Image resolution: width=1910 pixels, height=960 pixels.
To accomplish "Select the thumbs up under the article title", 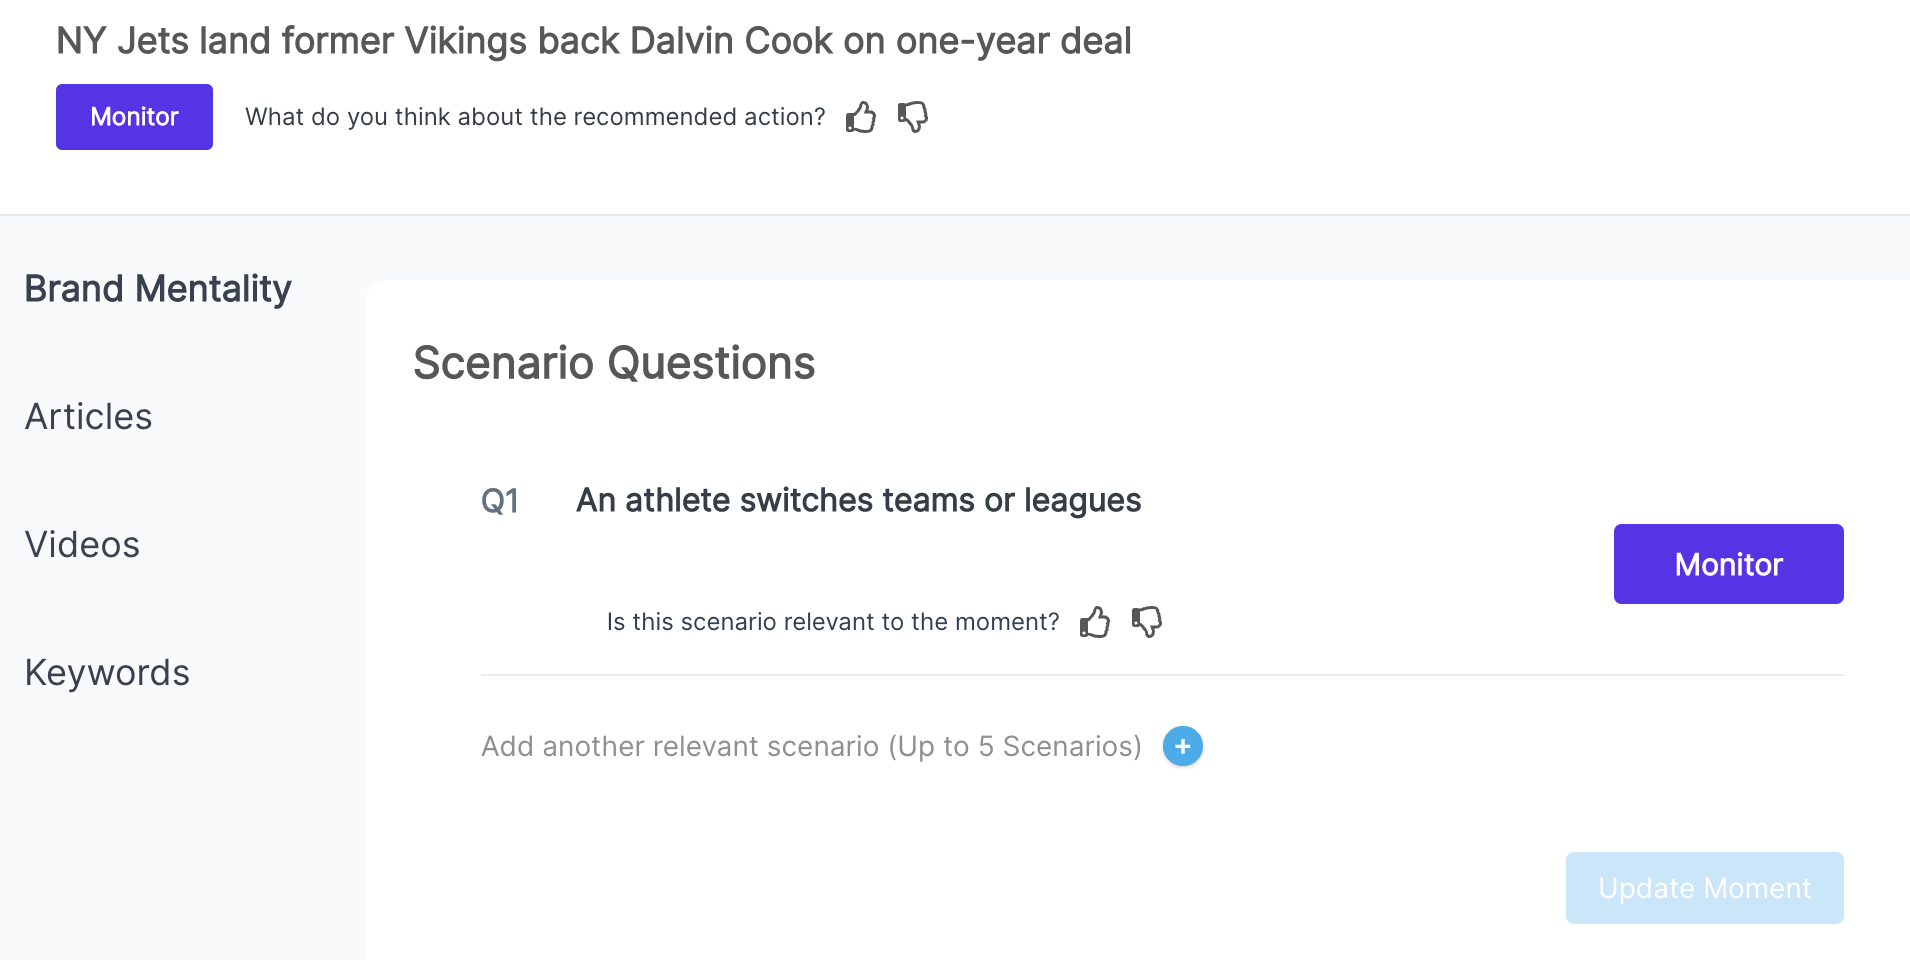I will pyautogui.click(x=861, y=117).
